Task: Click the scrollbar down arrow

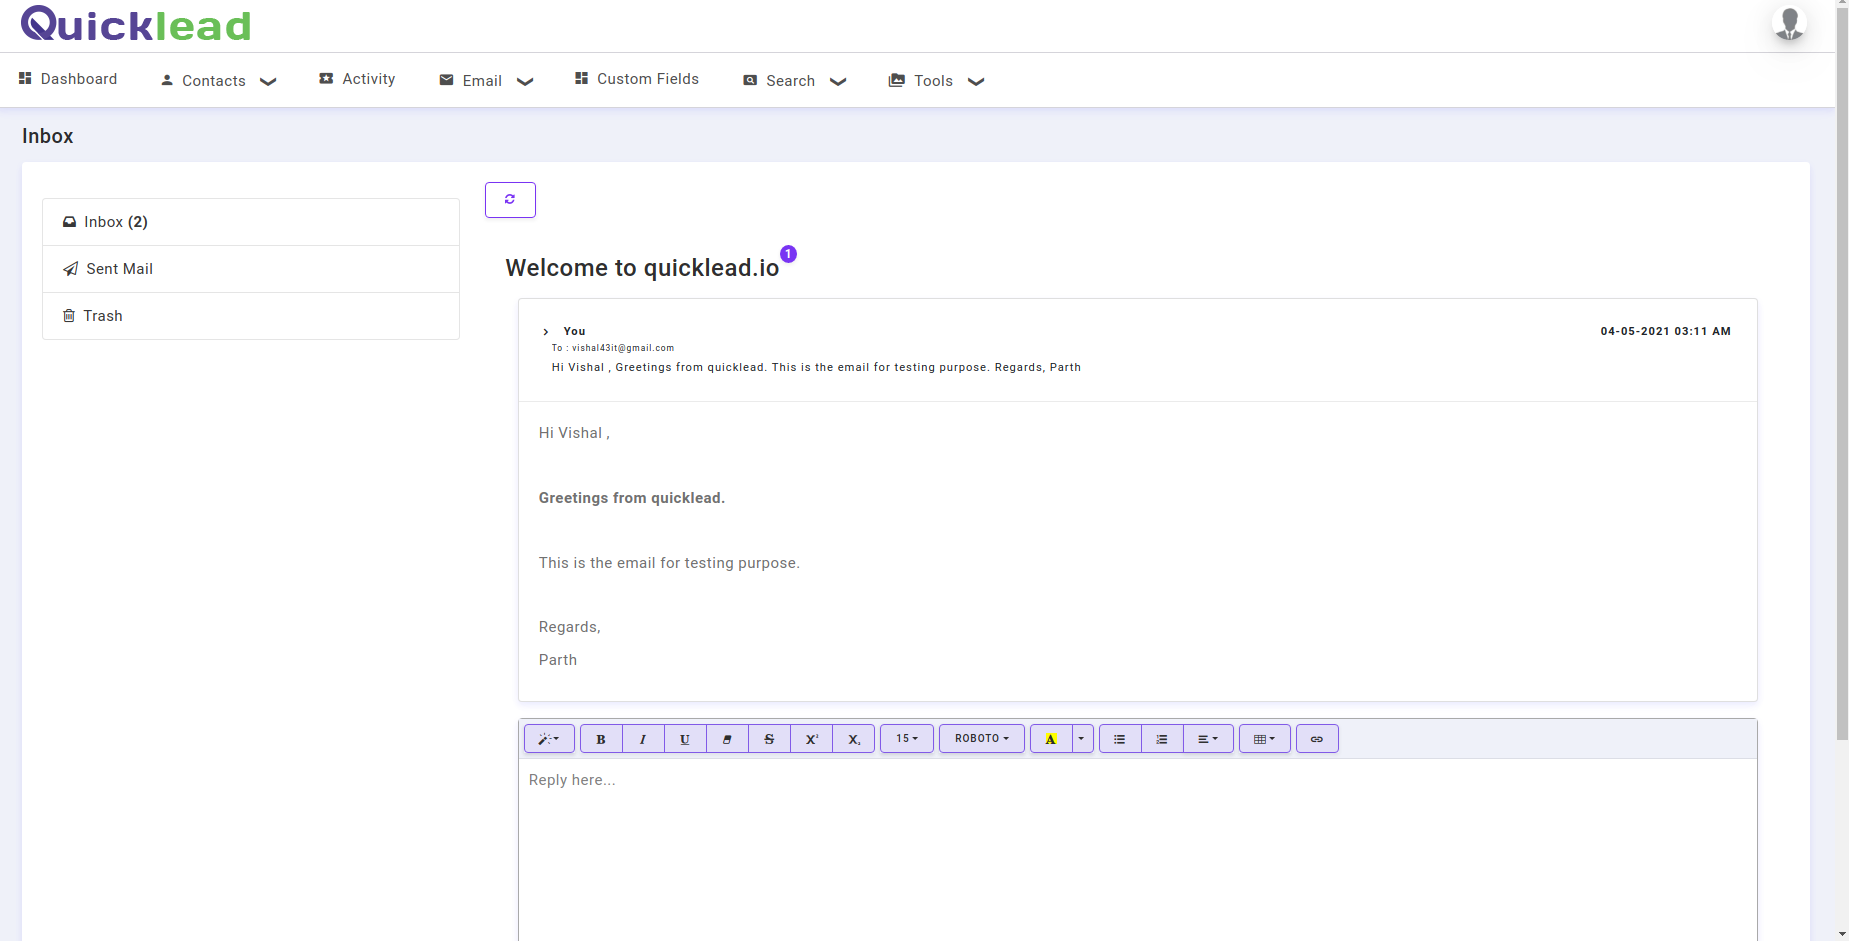Action: click(1842, 934)
